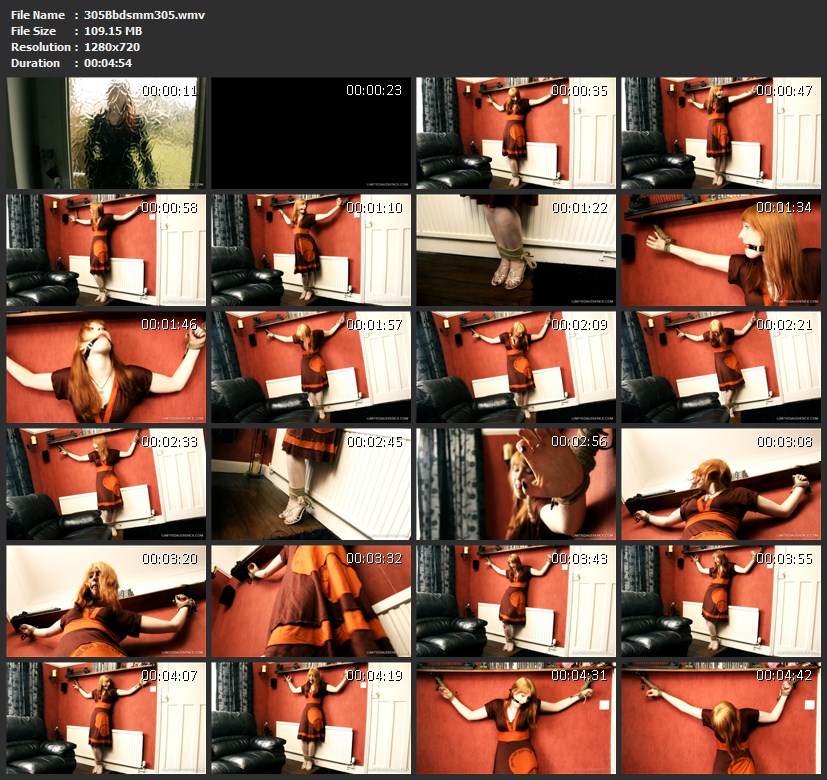This screenshot has width=827, height=780.
Task: Open the frame stamped 00:02:09
Action: 516,367
